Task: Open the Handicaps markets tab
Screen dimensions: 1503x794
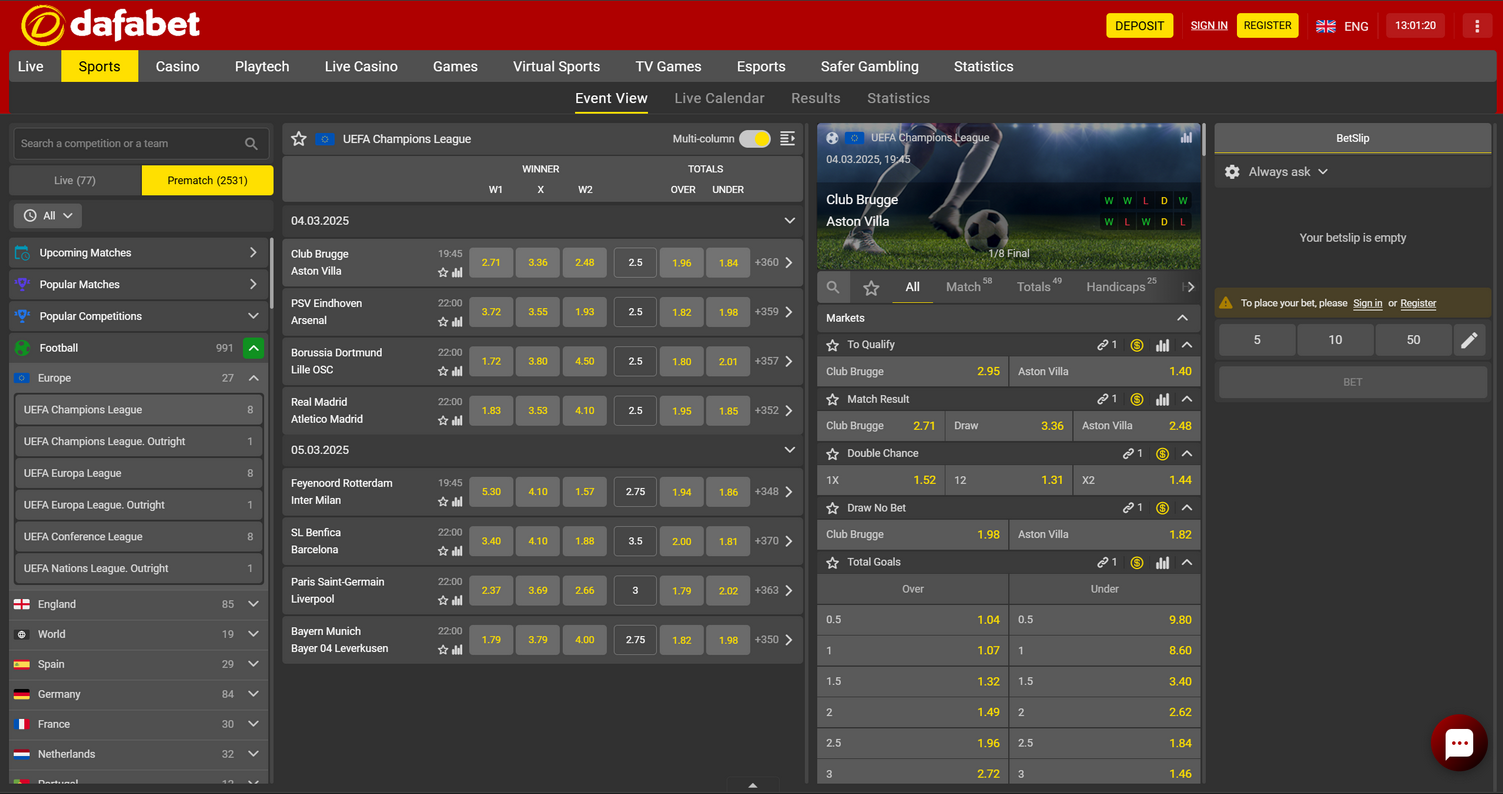Action: (x=1116, y=287)
